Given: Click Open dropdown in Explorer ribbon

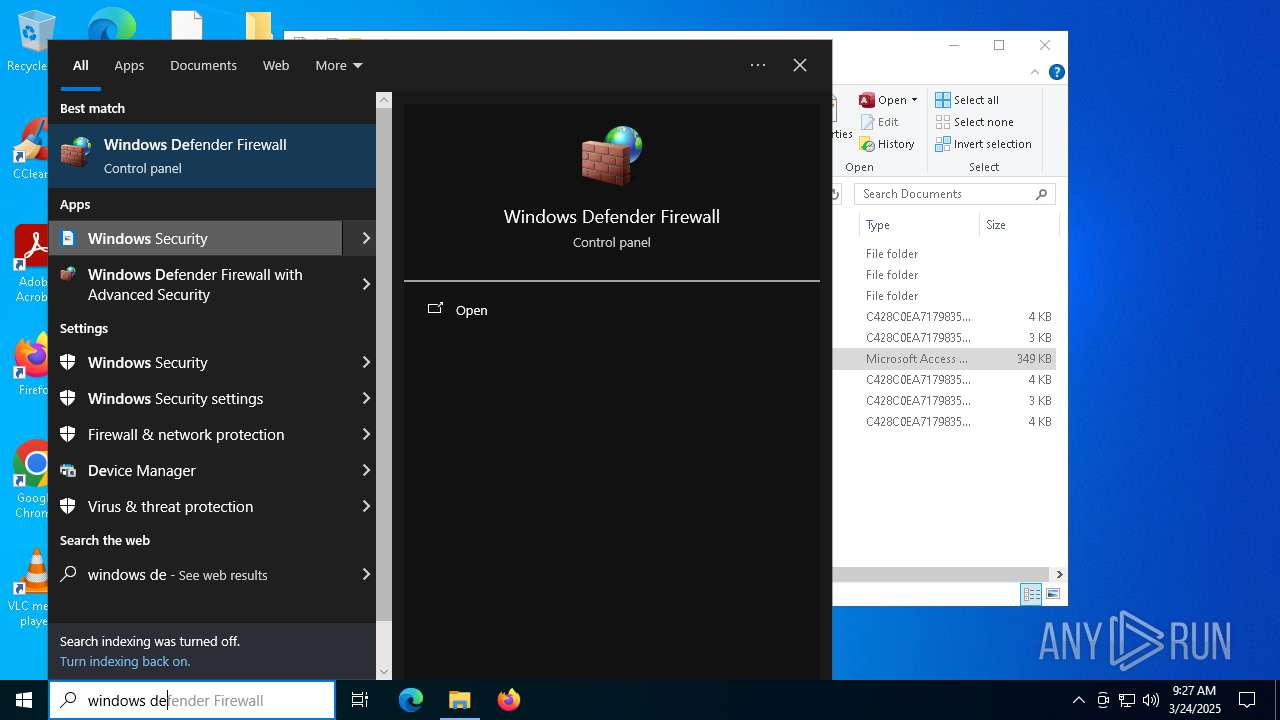Looking at the screenshot, I should click(x=888, y=100).
